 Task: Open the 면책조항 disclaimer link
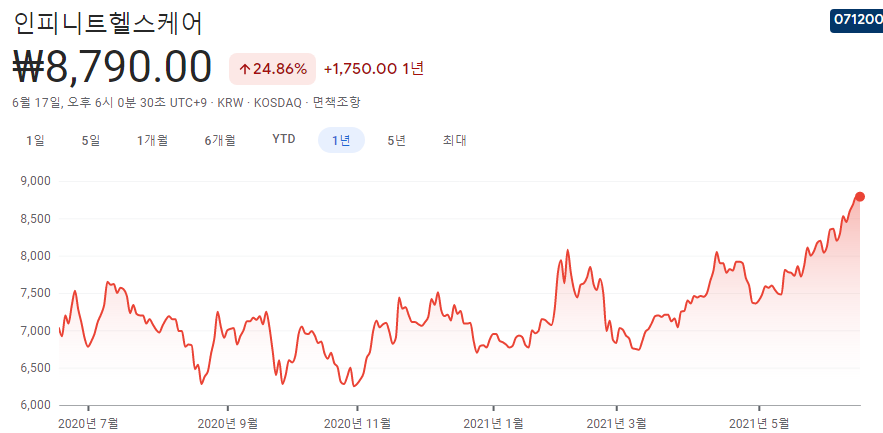point(337,102)
